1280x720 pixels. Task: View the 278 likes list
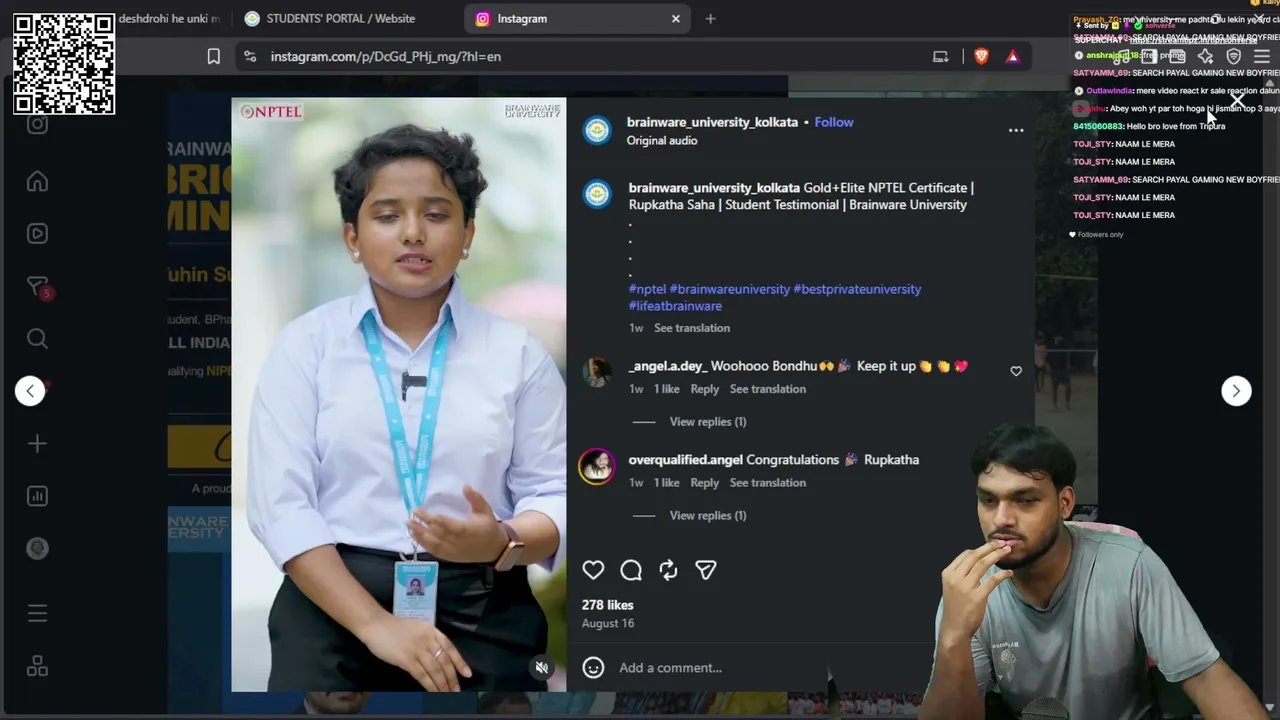pyautogui.click(x=608, y=605)
